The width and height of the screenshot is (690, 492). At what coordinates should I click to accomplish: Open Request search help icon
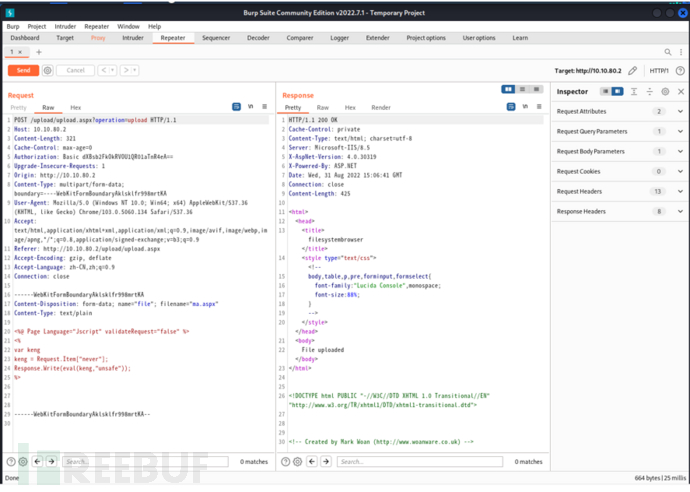tap(11, 462)
